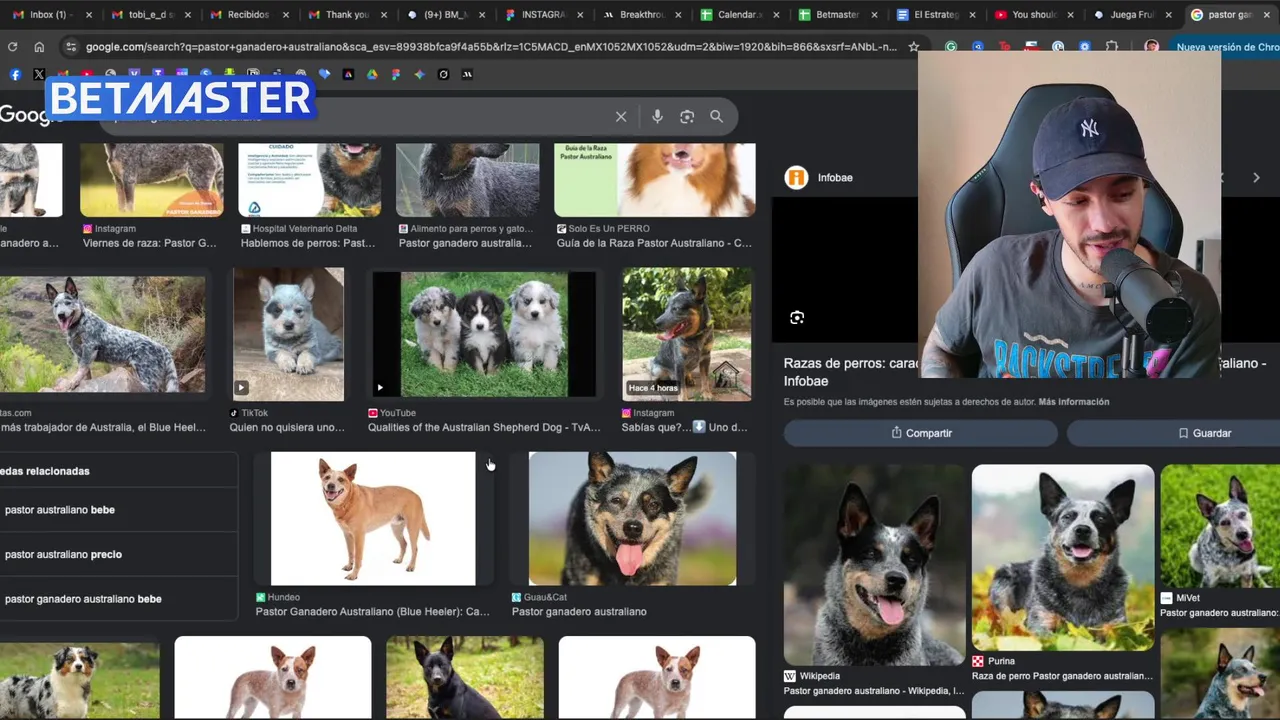Open site information icon in address bar

click(x=70, y=47)
